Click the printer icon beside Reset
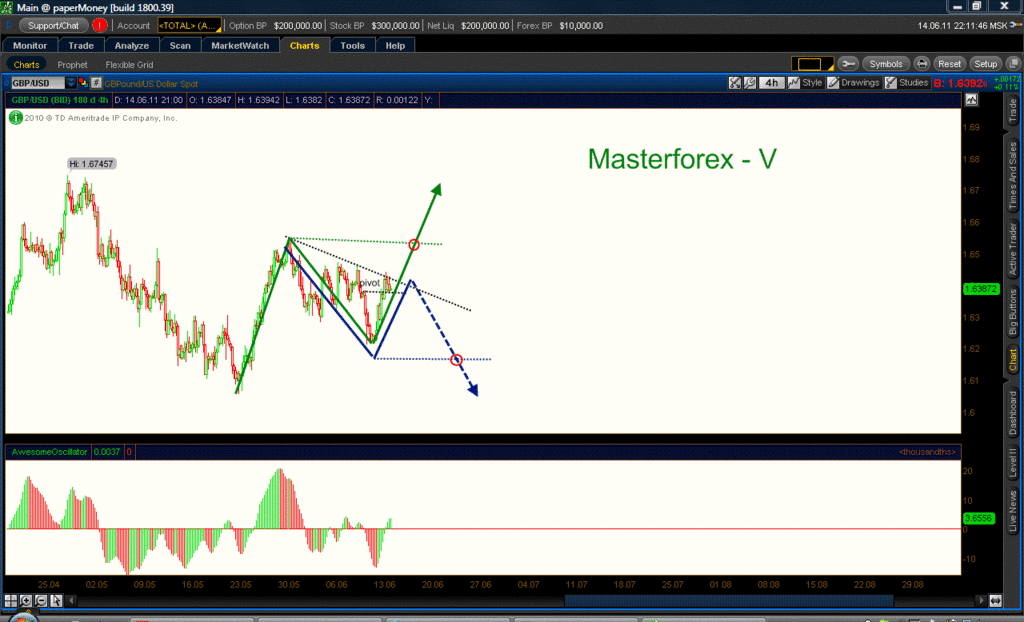 [921, 63]
